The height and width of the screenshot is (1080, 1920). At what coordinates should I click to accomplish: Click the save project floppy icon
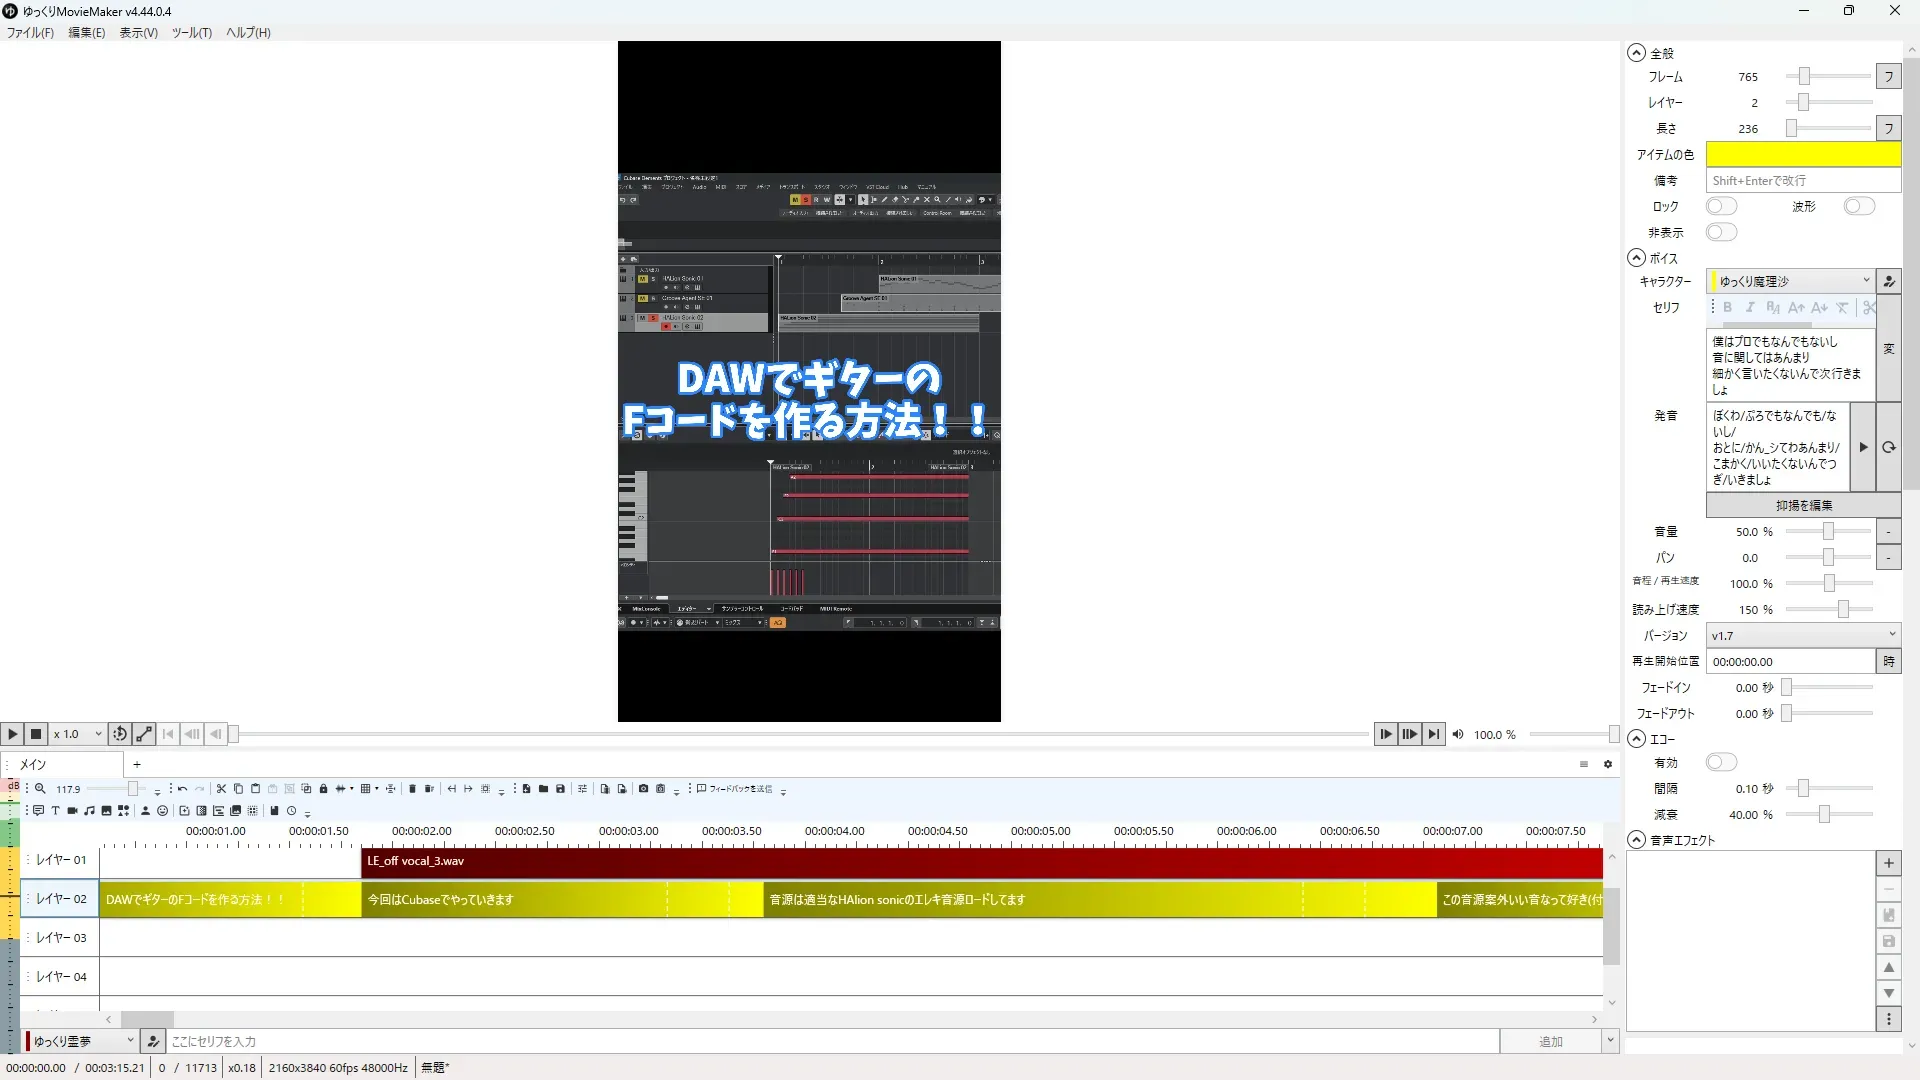tap(560, 789)
